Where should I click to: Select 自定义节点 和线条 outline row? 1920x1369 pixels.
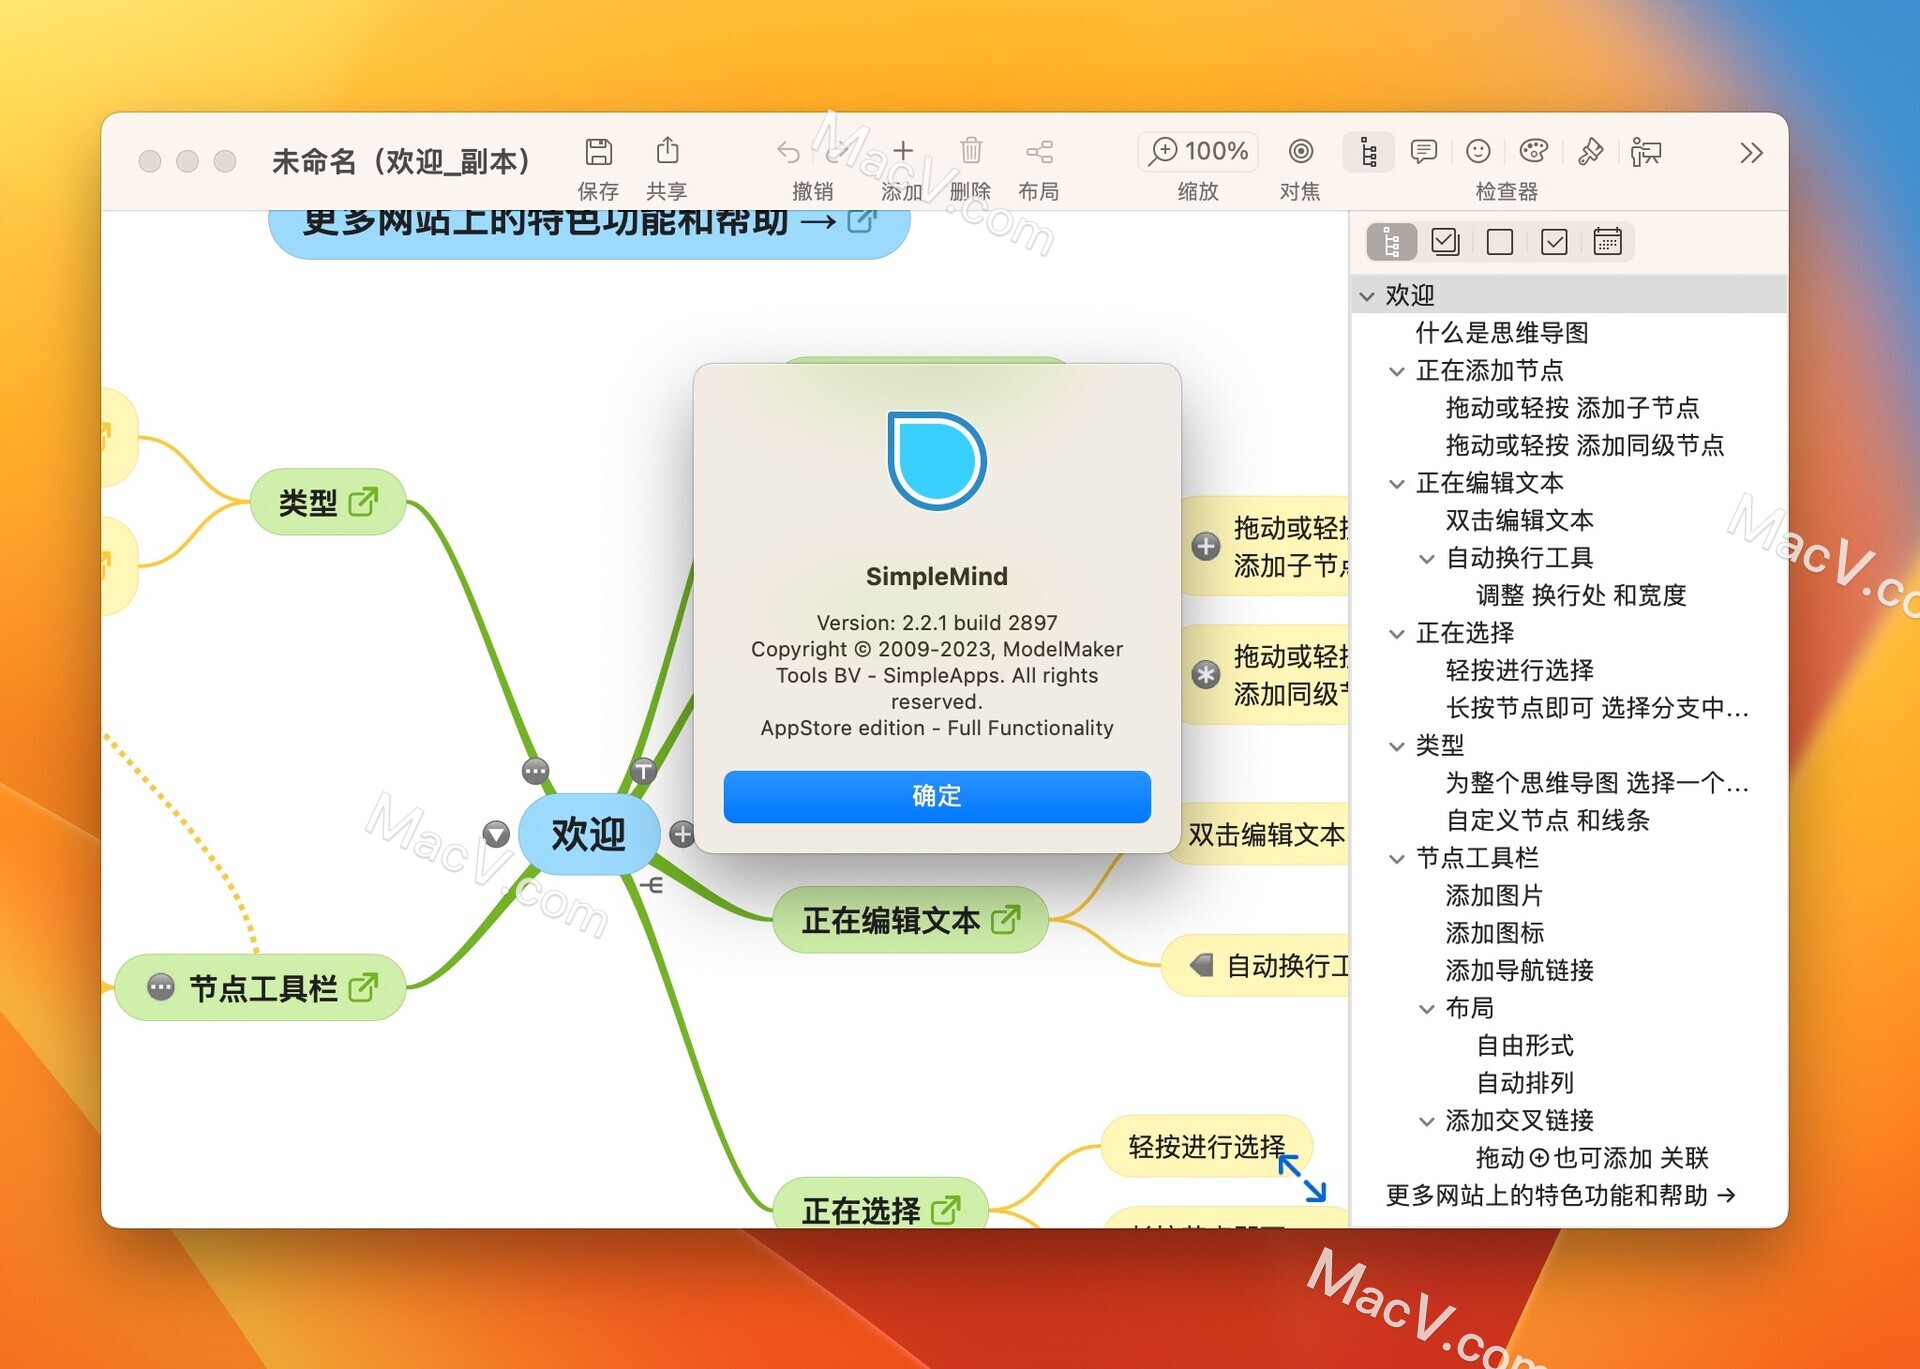pyautogui.click(x=1547, y=821)
